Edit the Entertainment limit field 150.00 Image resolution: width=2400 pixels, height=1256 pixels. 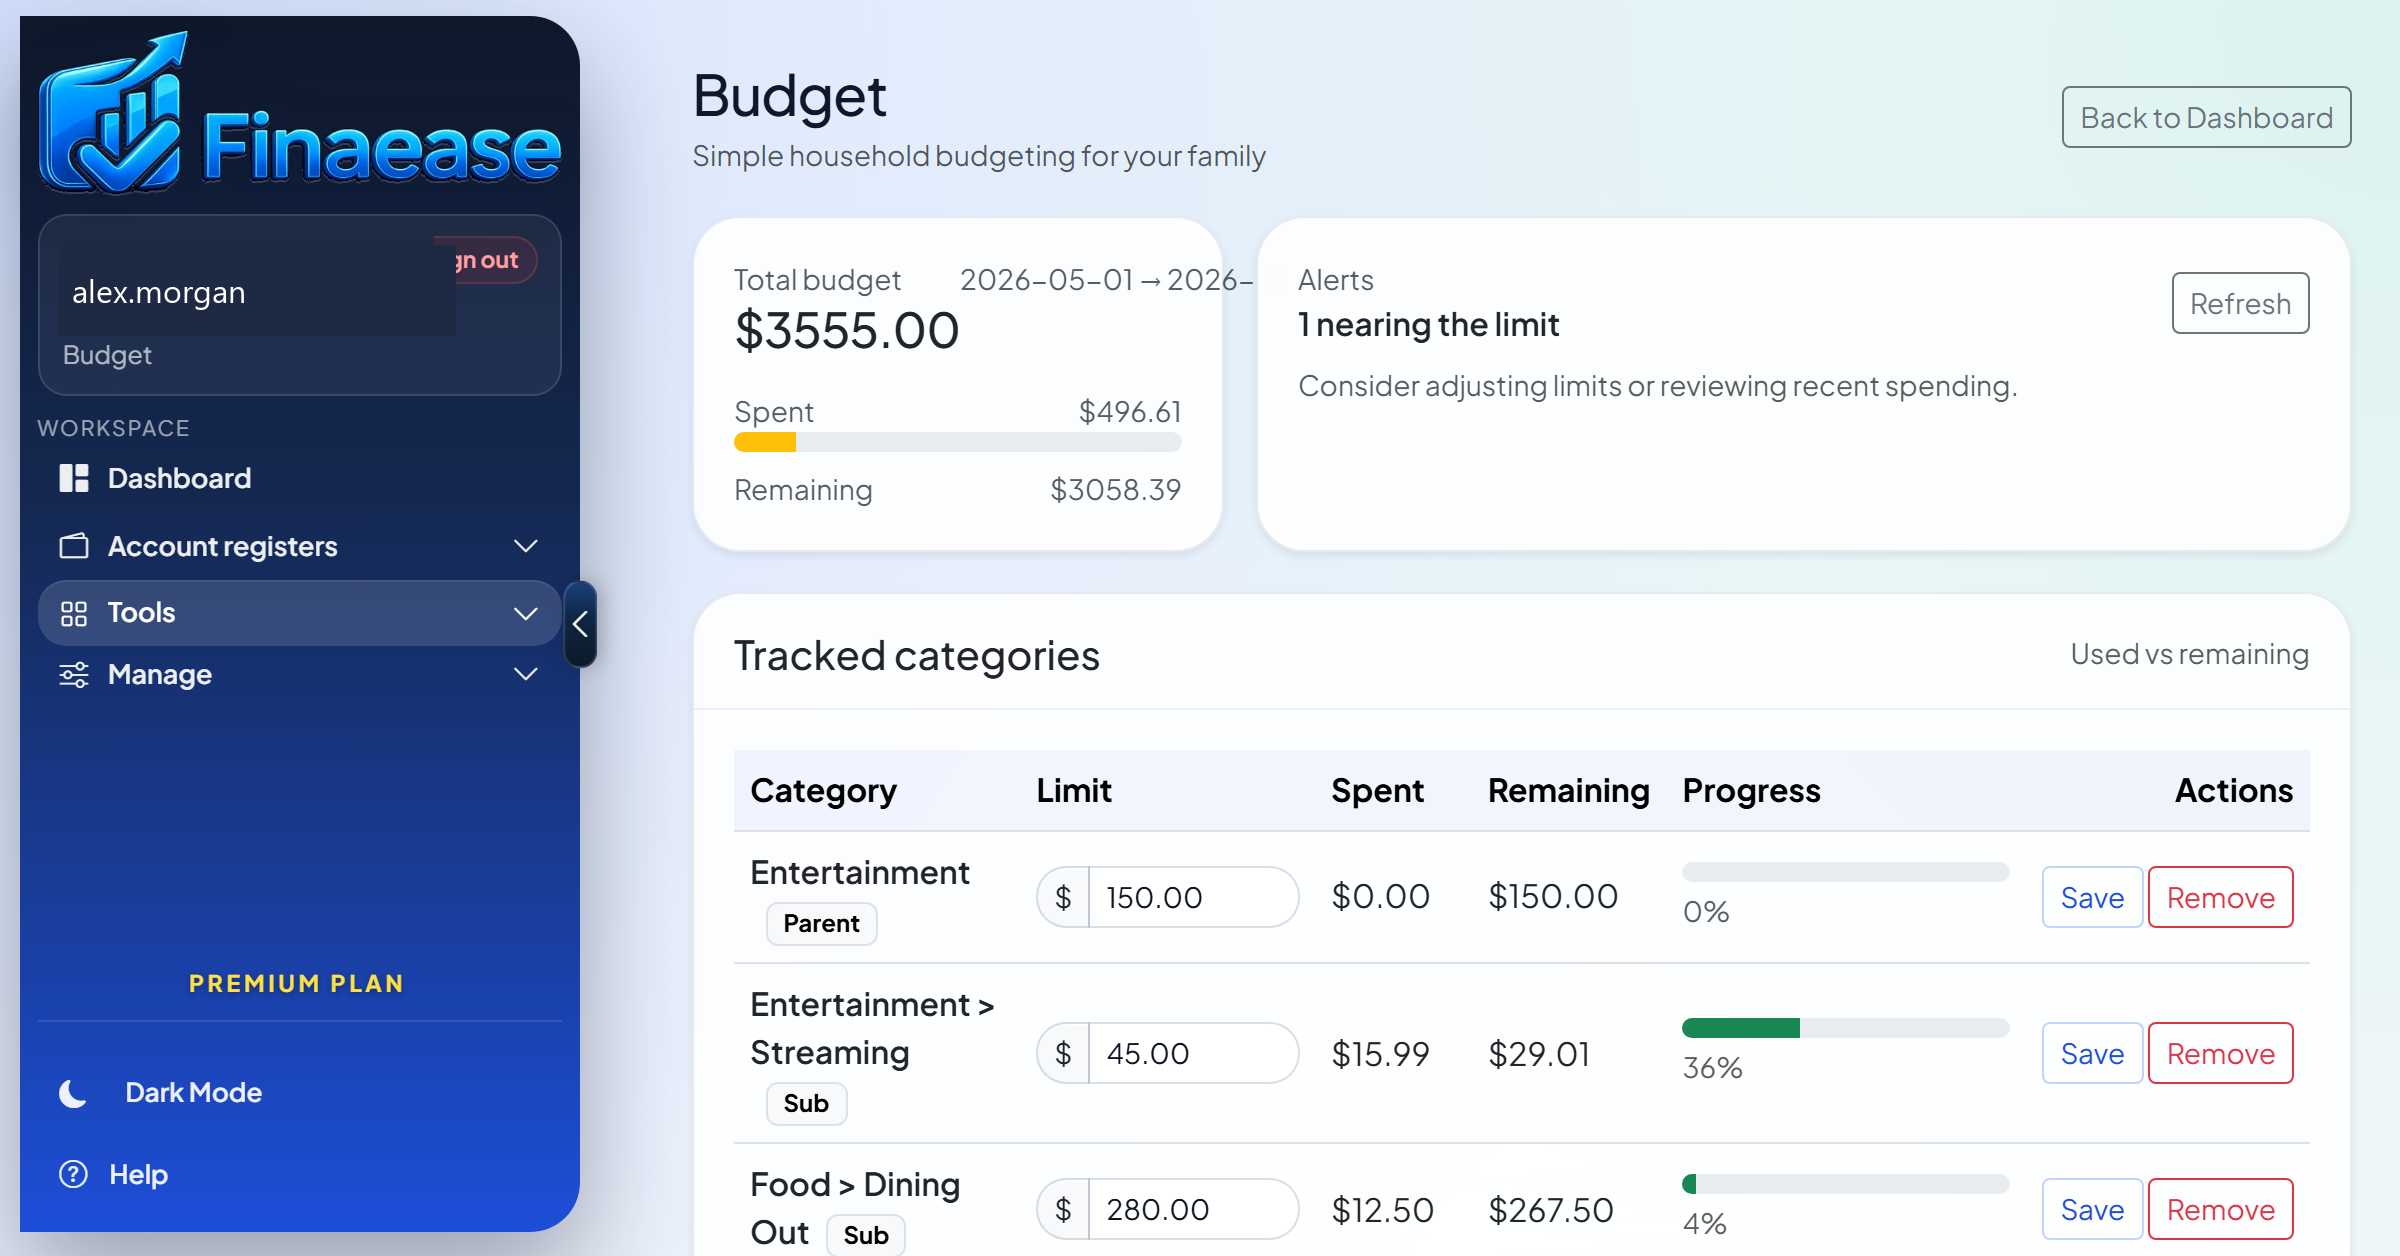[x=1193, y=897]
